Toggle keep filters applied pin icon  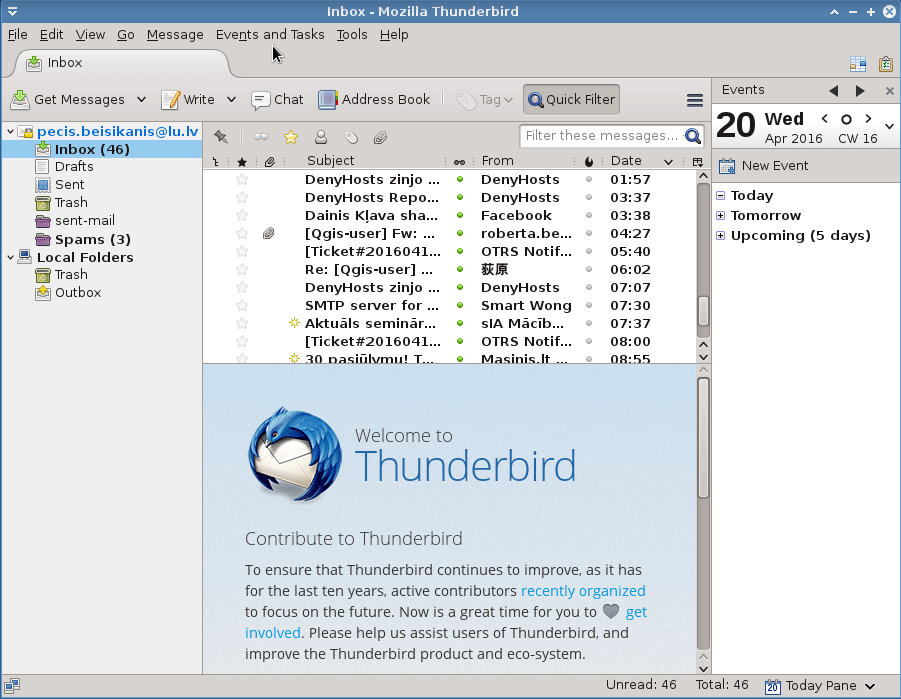[x=221, y=137]
